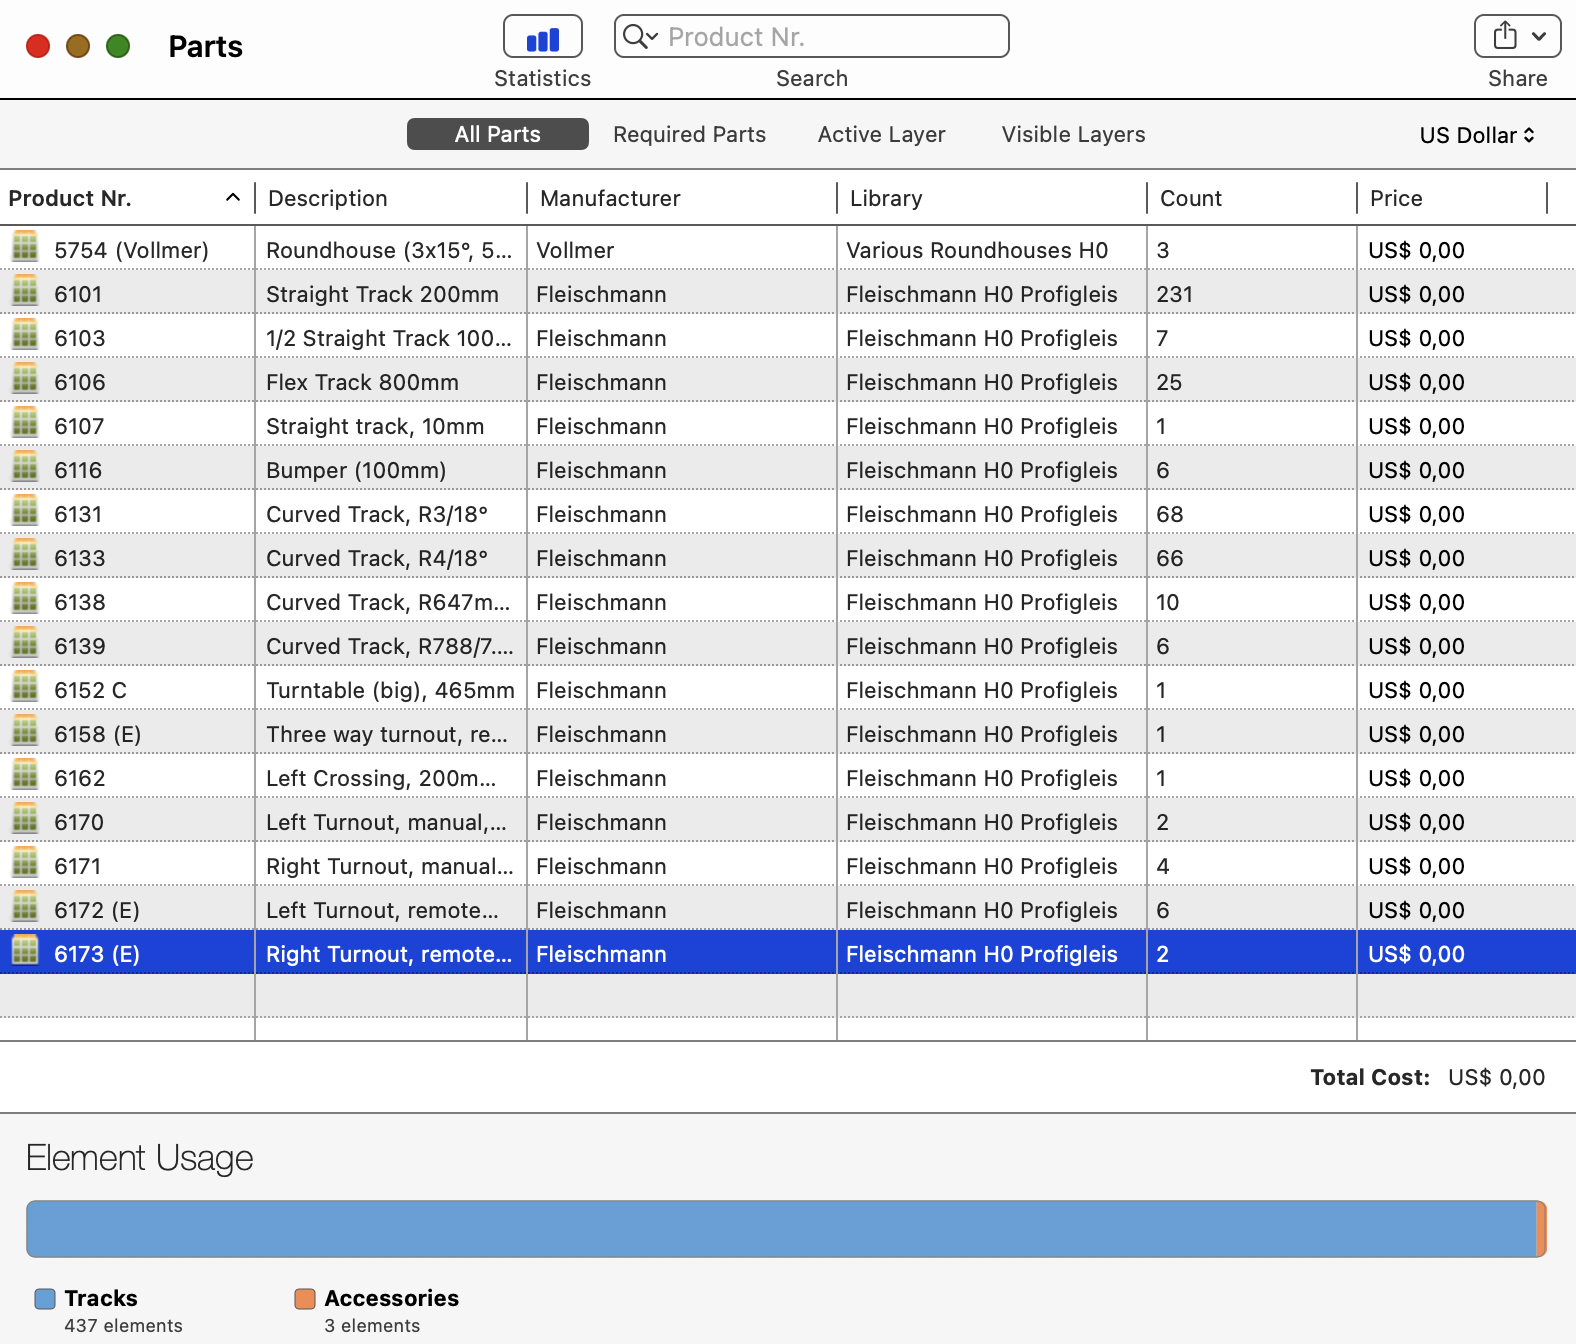Image resolution: width=1576 pixels, height=1344 pixels.
Task: Open the Statistics chart button
Action: [542, 37]
